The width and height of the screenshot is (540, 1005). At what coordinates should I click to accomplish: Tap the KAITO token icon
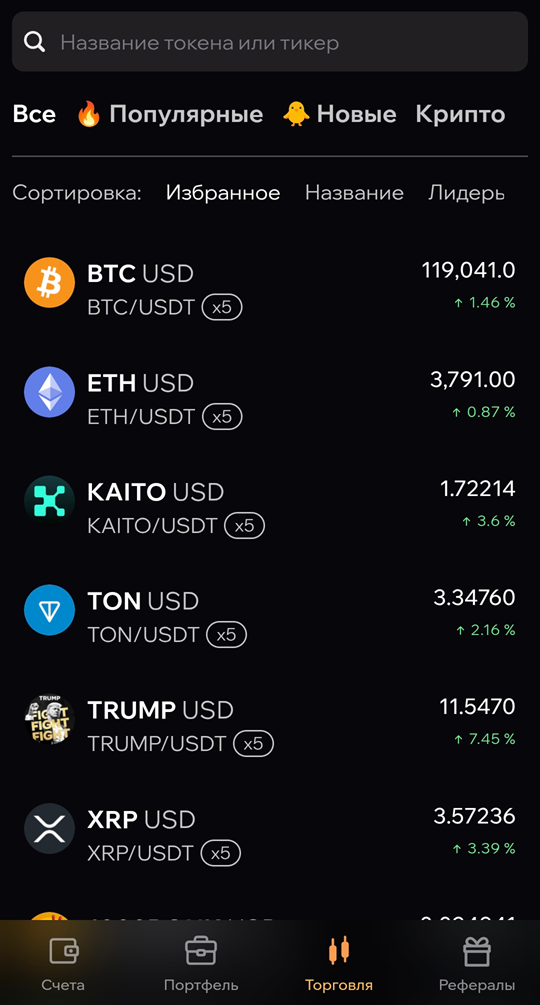pyautogui.click(x=49, y=501)
